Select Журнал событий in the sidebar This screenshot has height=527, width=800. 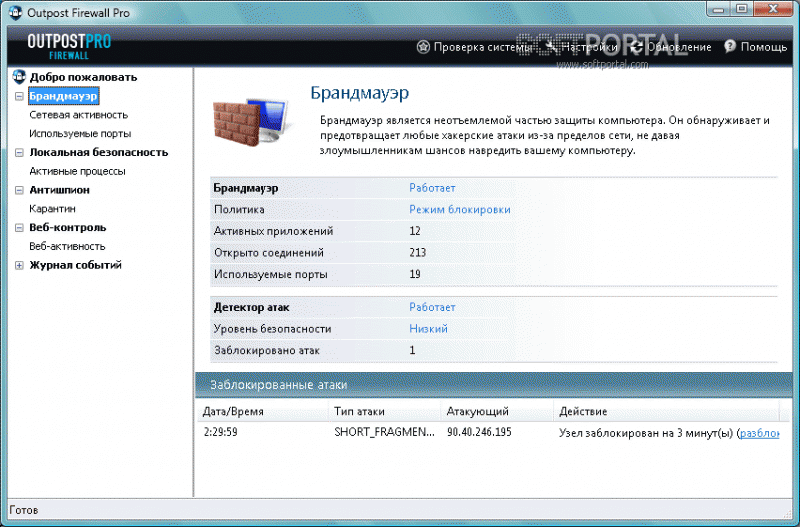pyautogui.click(x=76, y=265)
